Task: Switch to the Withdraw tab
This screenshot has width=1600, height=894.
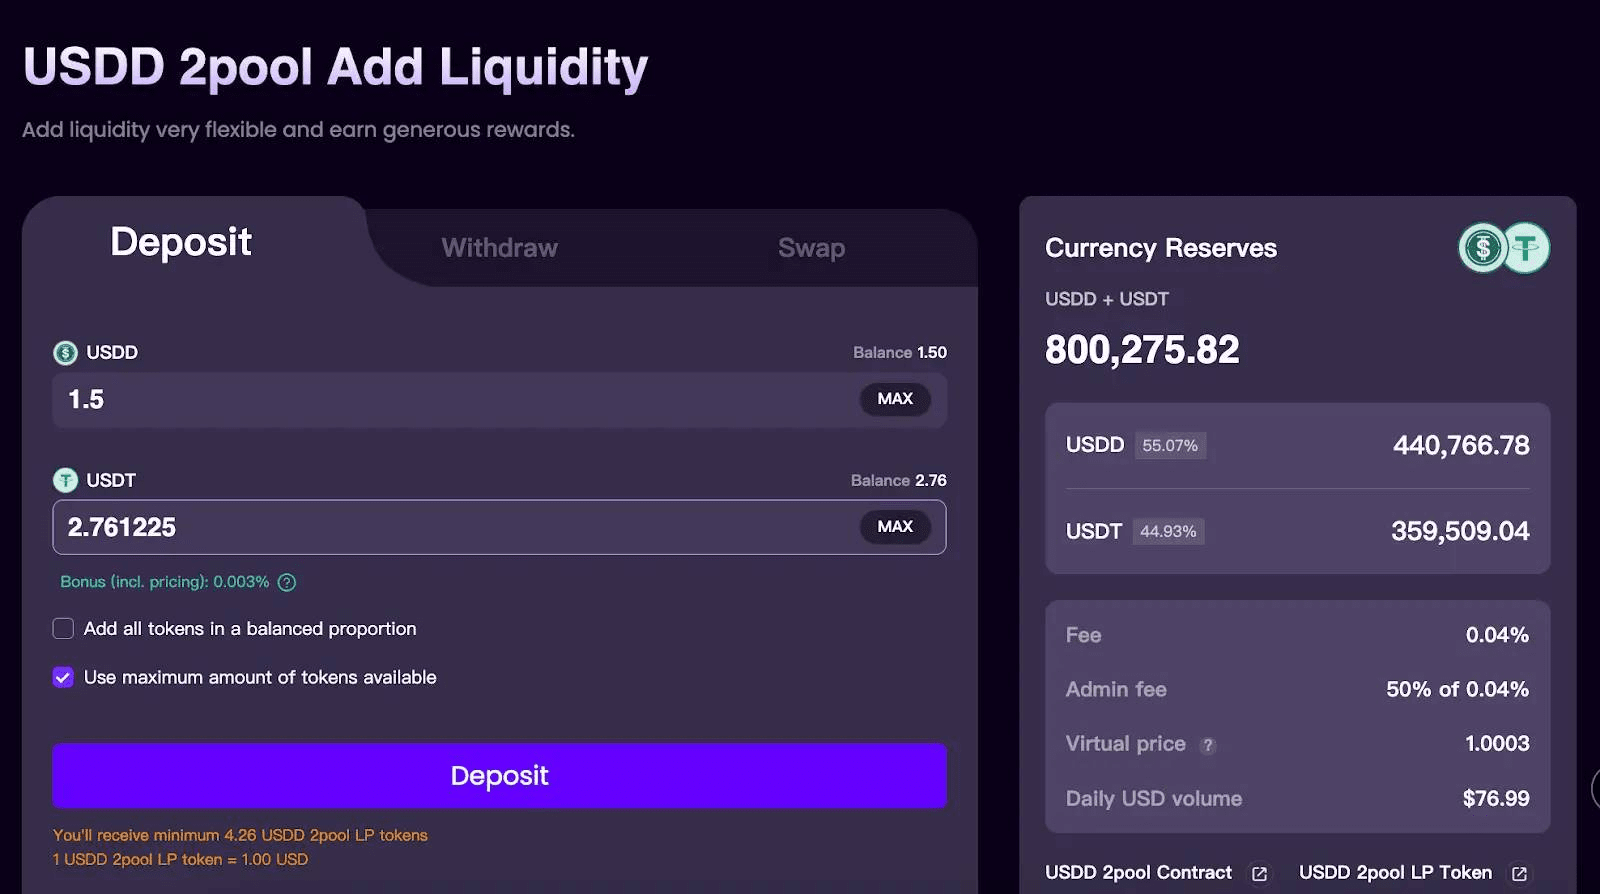Action: click(x=500, y=248)
